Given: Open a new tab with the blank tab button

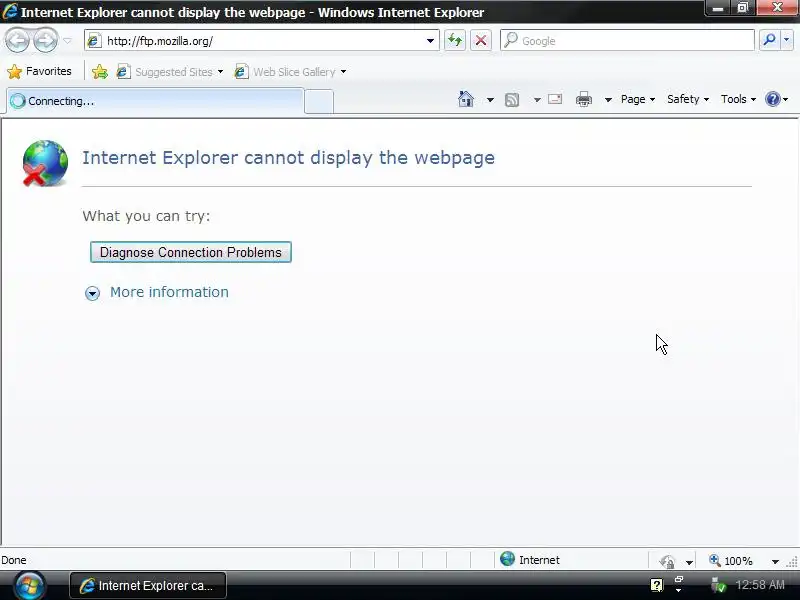Looking at the screenshot, I should pyautogui.click(x=319, y=102).
